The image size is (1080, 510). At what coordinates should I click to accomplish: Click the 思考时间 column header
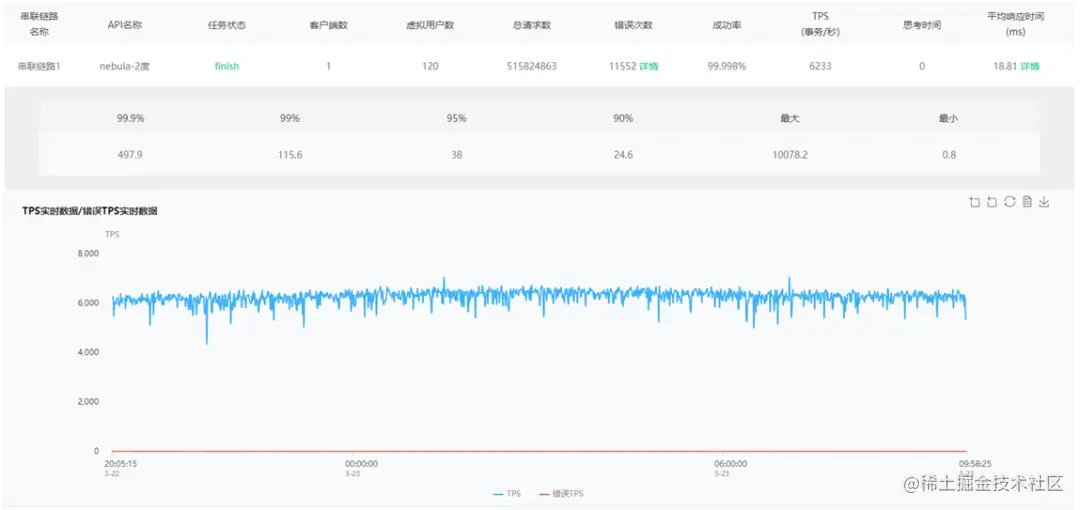pos(922,25)
